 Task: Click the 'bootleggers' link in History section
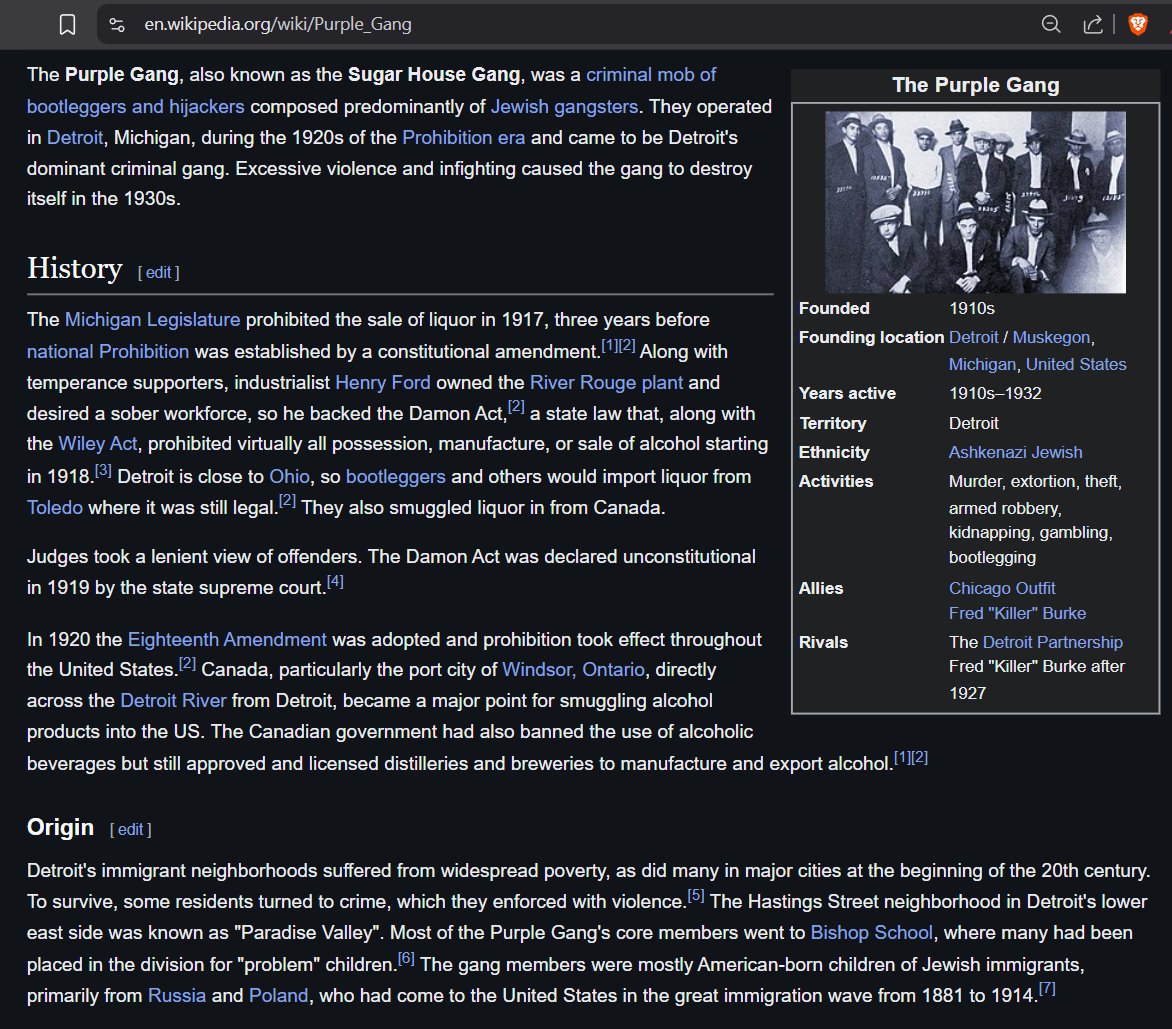click(395, 477)
